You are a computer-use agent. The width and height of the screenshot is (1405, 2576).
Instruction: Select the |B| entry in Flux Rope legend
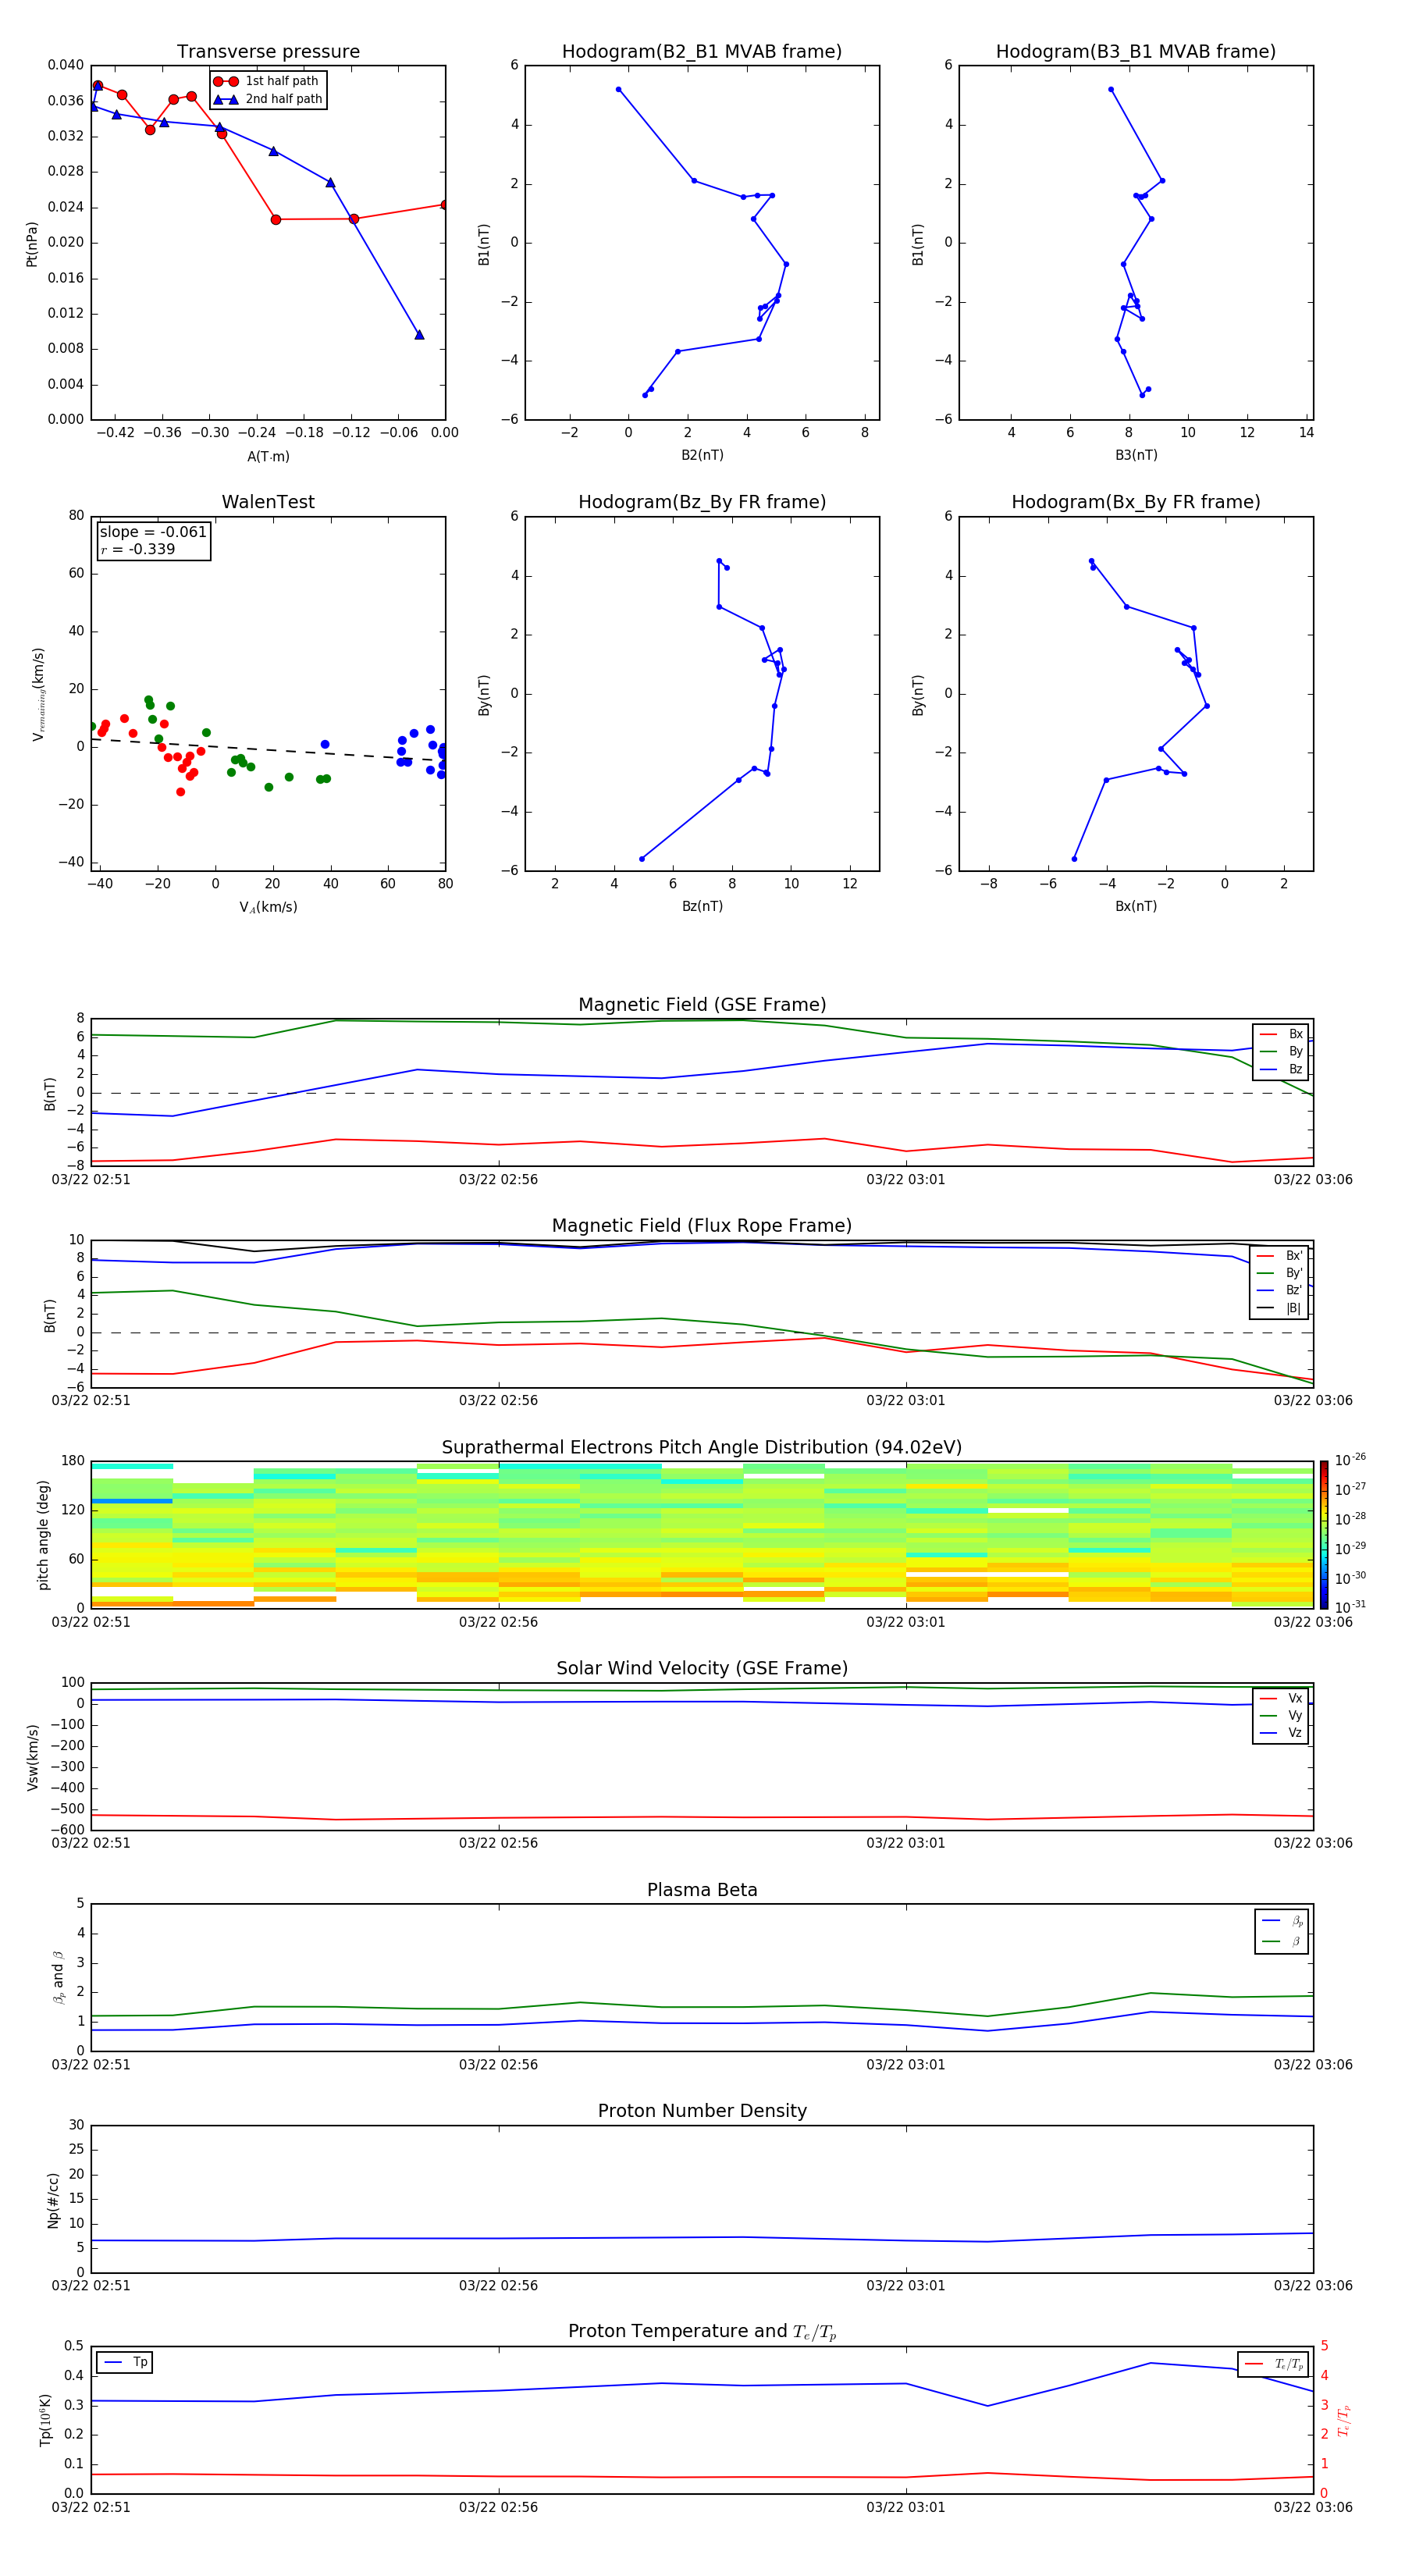(x=1279, y=1308)
